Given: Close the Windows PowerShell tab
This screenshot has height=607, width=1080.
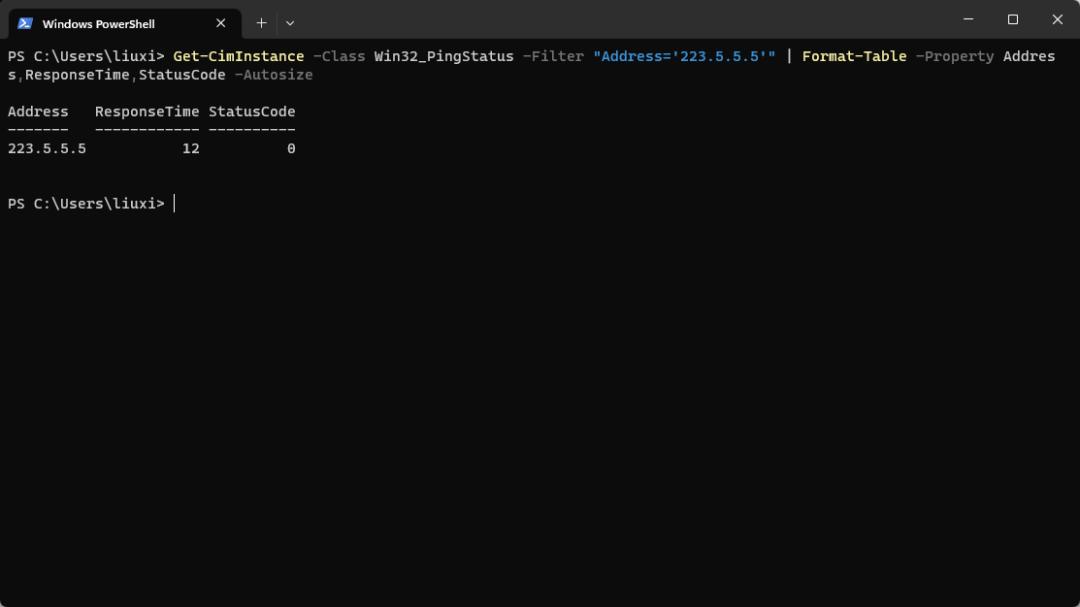Looking at the screenshot, I should point(220,23).
